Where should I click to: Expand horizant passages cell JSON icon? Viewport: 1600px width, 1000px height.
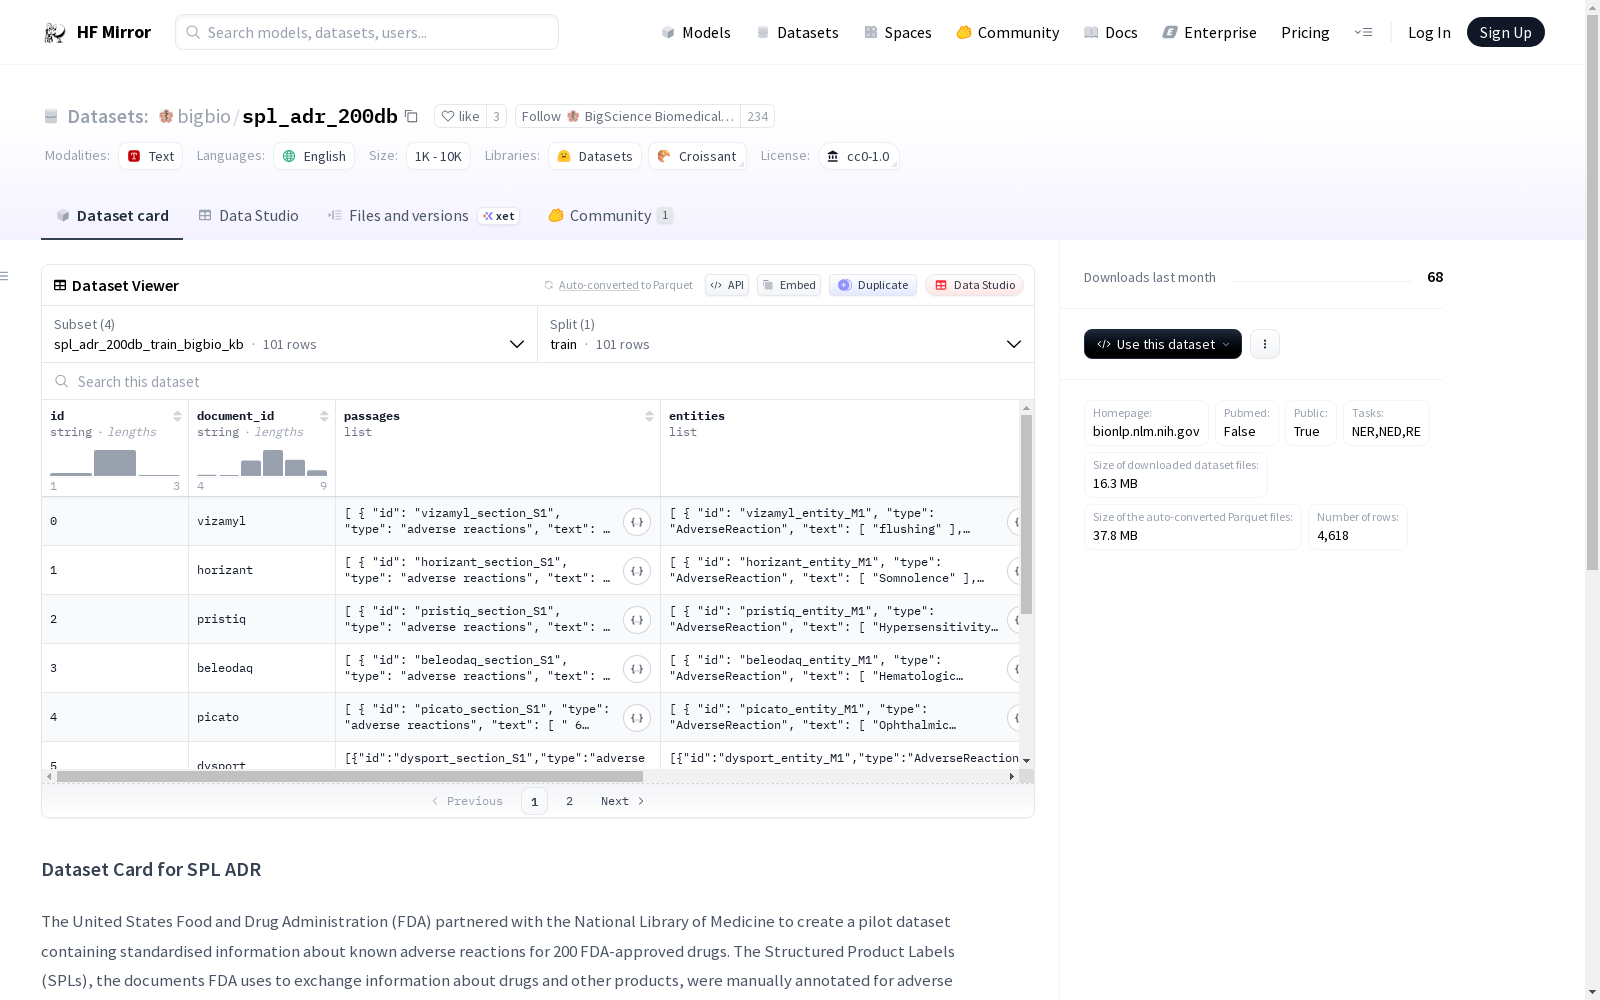click(x=637, y=571)
